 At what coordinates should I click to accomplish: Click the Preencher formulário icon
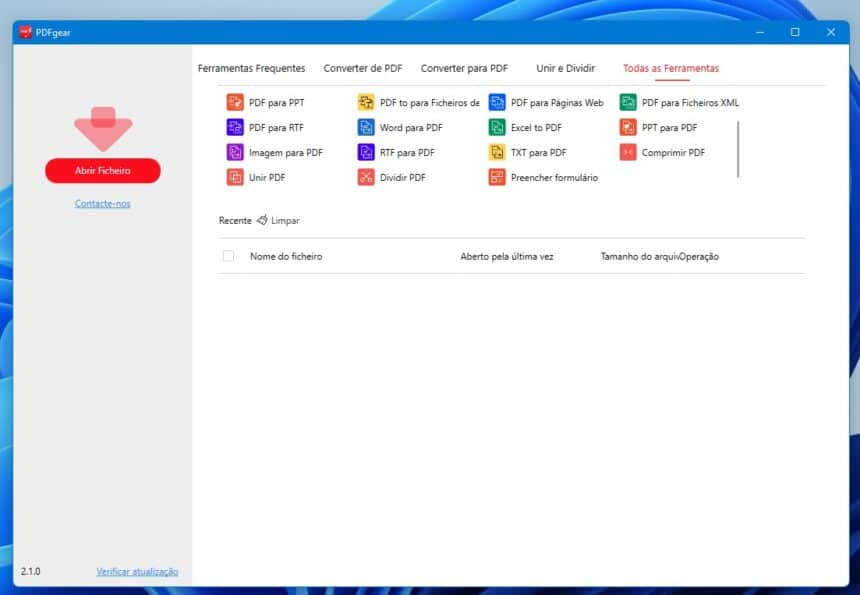pyautogui.click(x=497, y=177)
